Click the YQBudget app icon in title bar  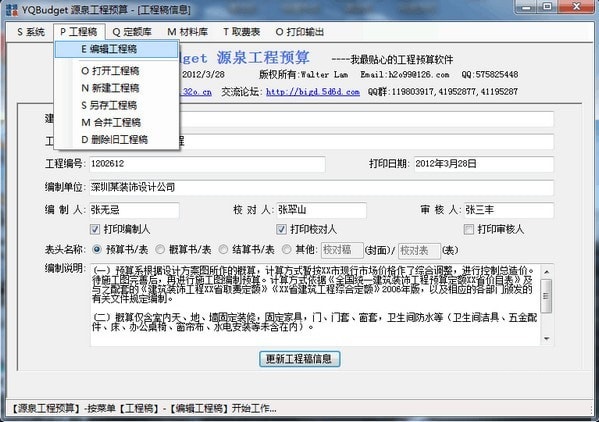[12, 10]
